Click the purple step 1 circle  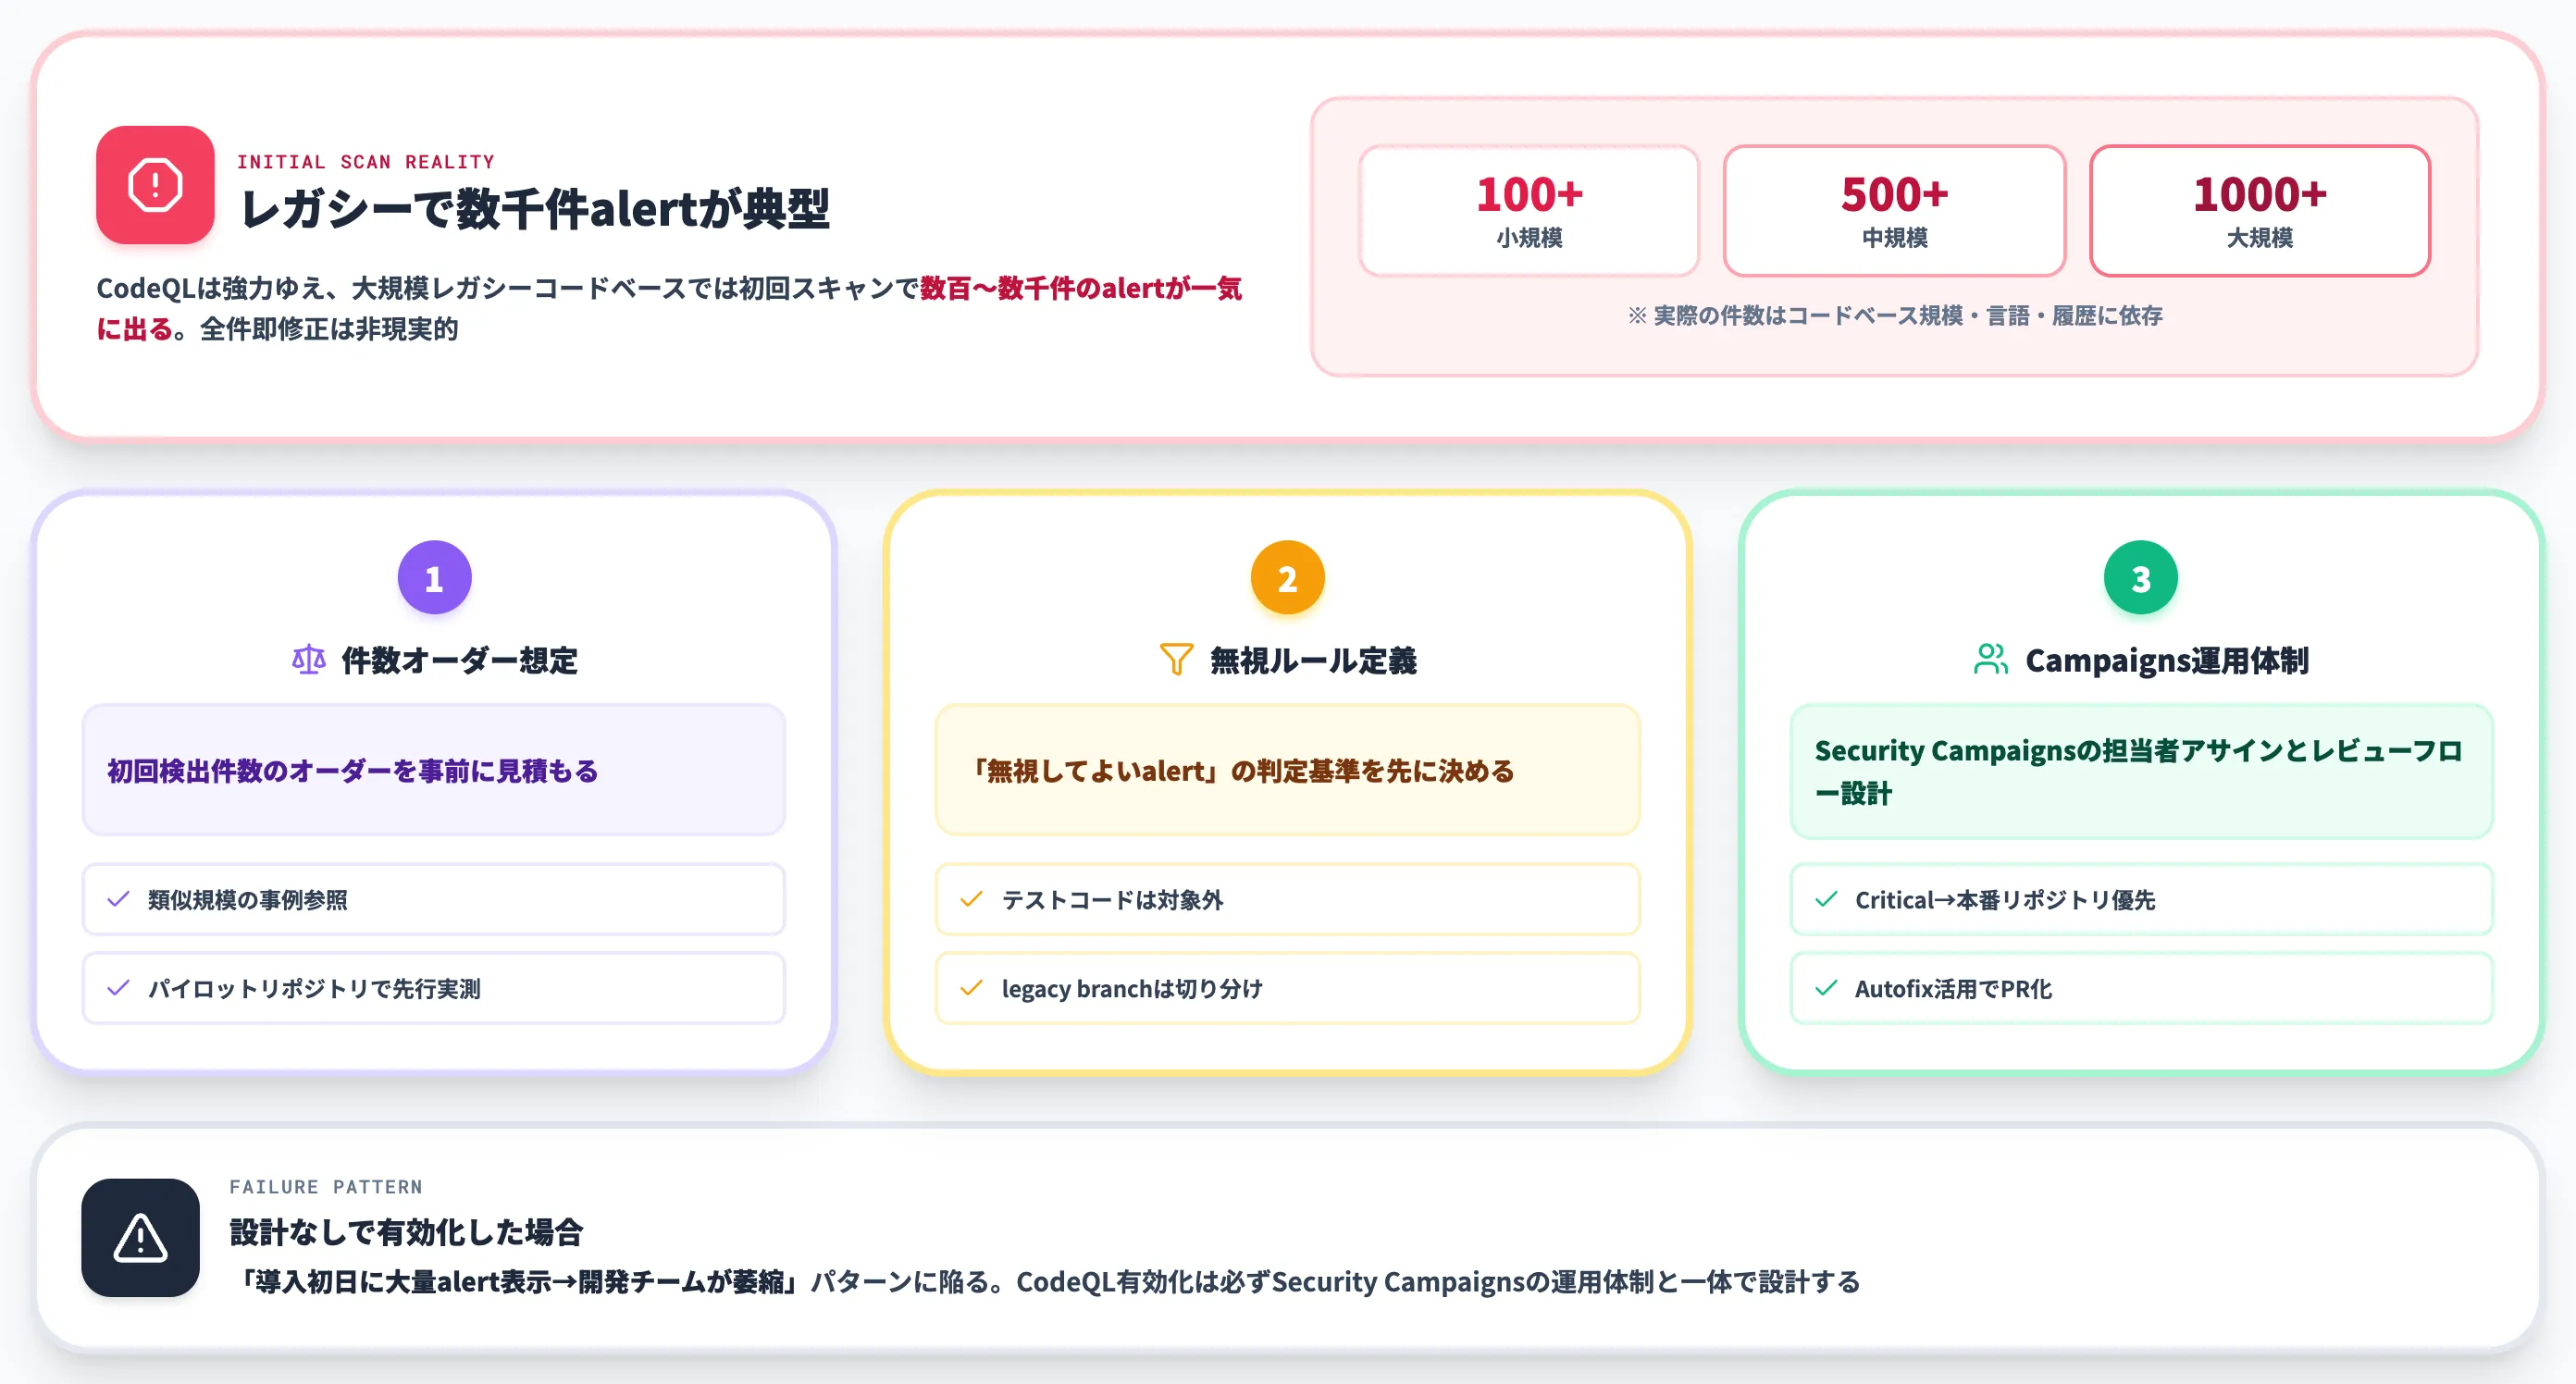tap(434, 578)
